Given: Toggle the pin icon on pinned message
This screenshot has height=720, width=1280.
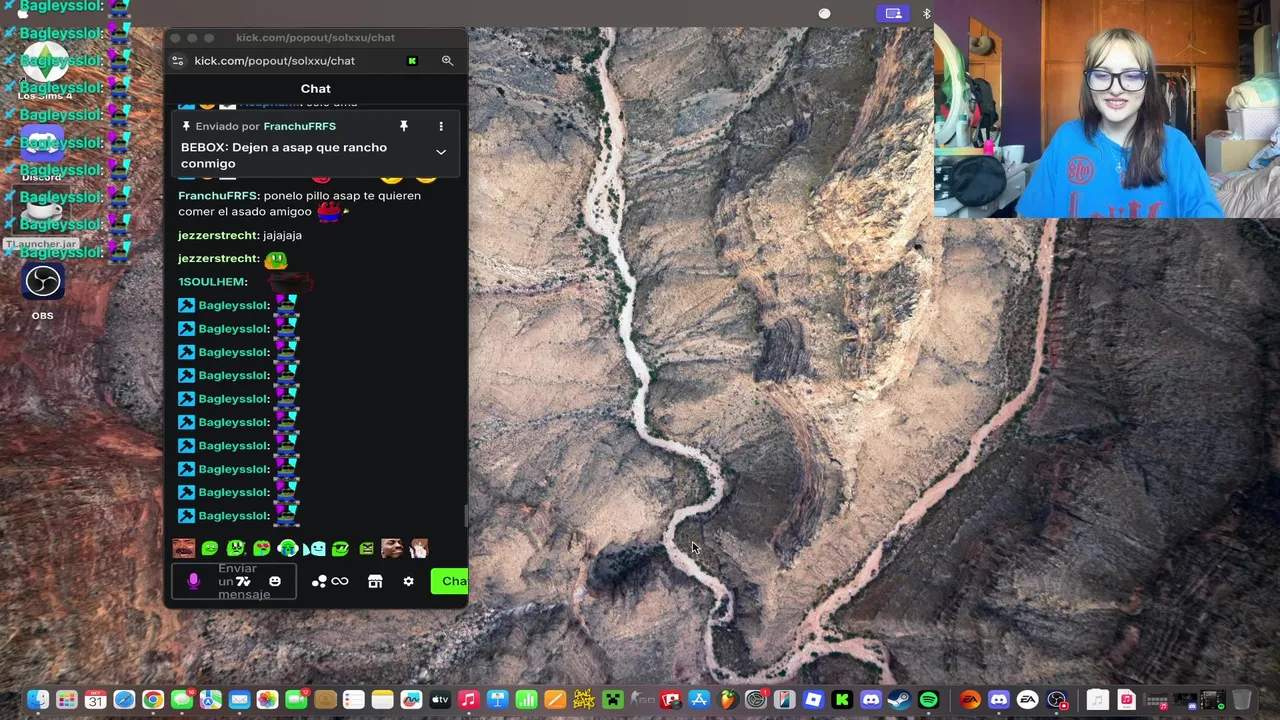Looking at the screenshot, I should point(404,126).
